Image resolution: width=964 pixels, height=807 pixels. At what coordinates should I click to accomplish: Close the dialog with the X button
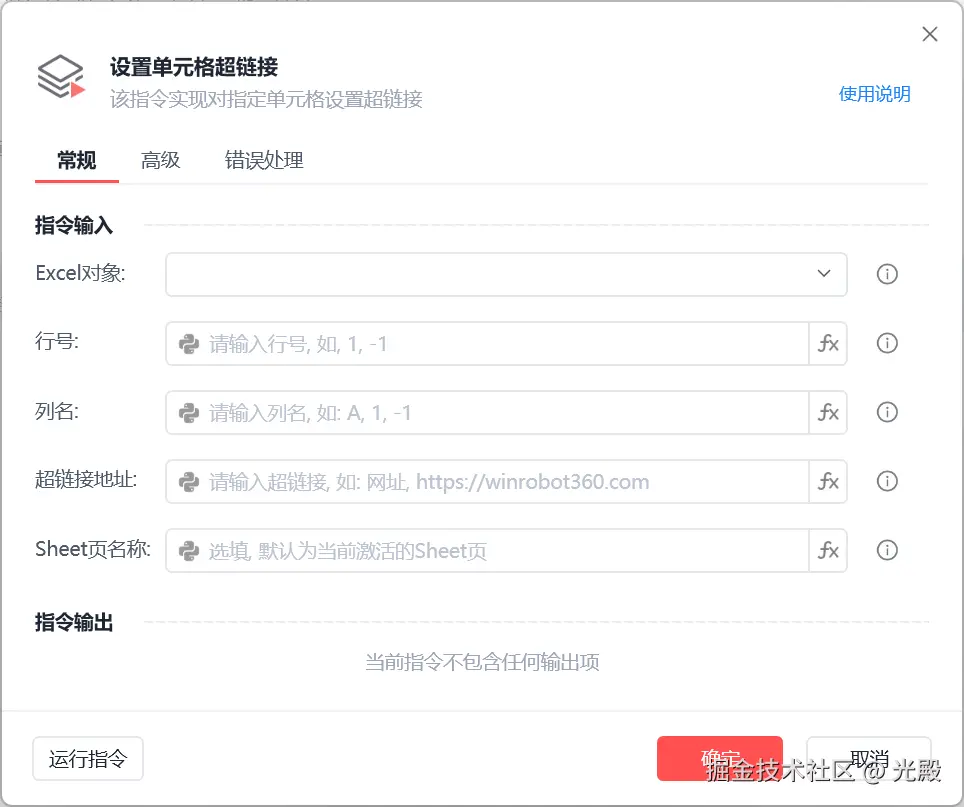930,34
